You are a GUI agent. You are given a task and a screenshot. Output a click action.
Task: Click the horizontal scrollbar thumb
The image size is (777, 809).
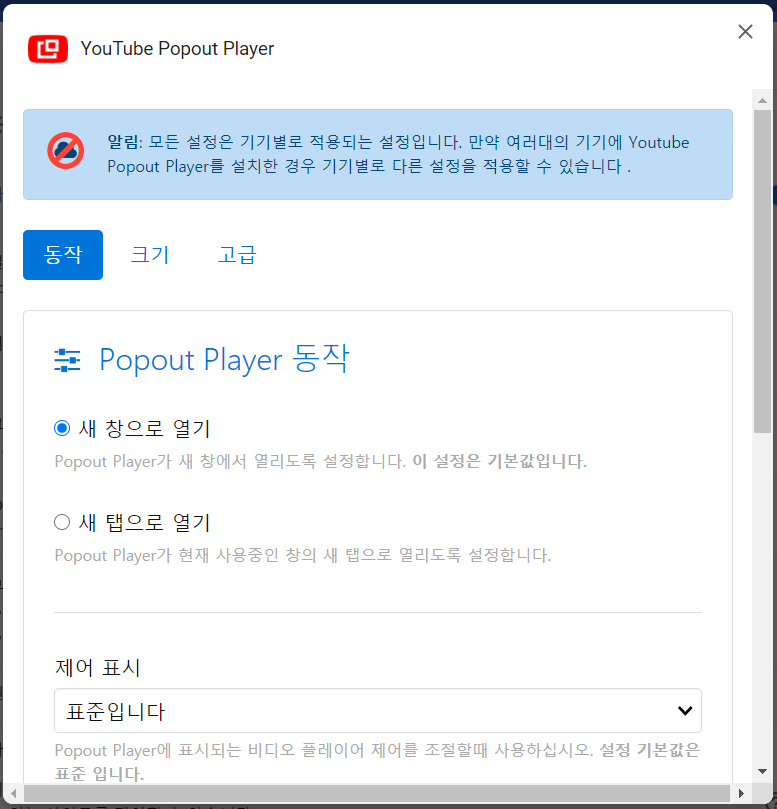click(x=377, y=793)
